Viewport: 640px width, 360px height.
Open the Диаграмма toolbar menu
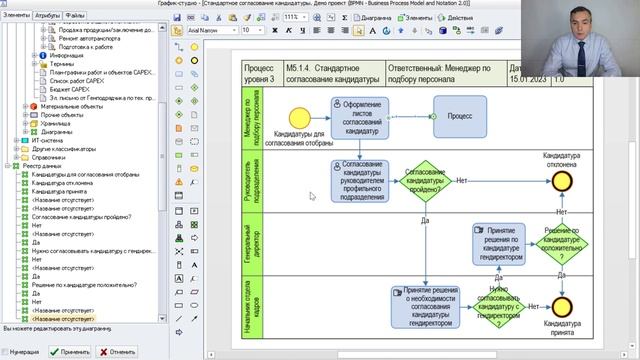[x=372, y=18]
